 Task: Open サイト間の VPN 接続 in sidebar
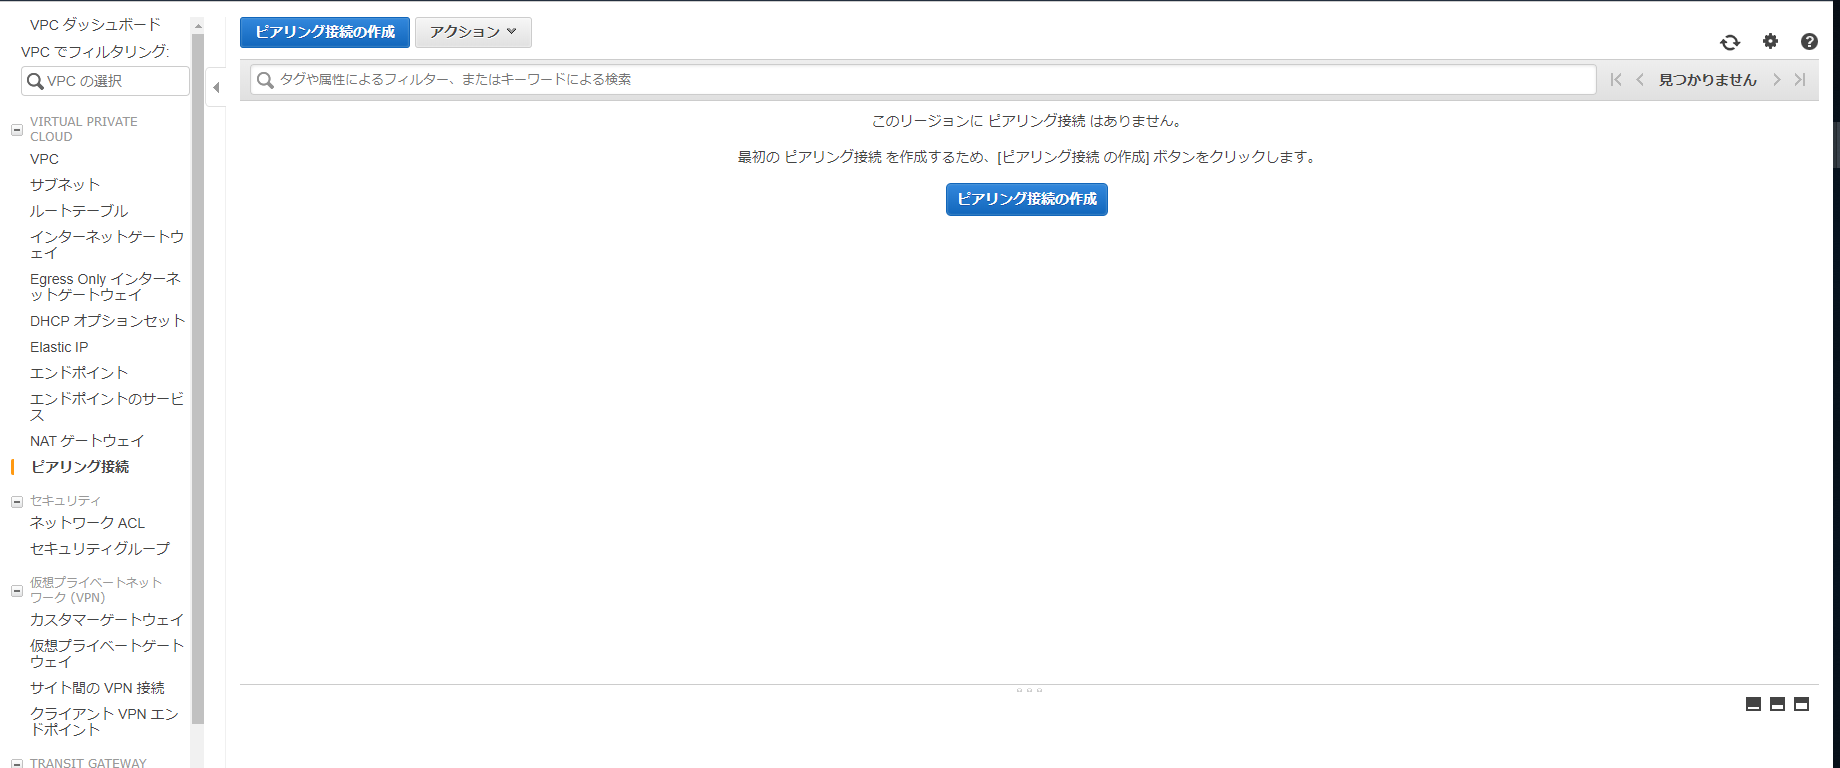(x=97, y=688)
